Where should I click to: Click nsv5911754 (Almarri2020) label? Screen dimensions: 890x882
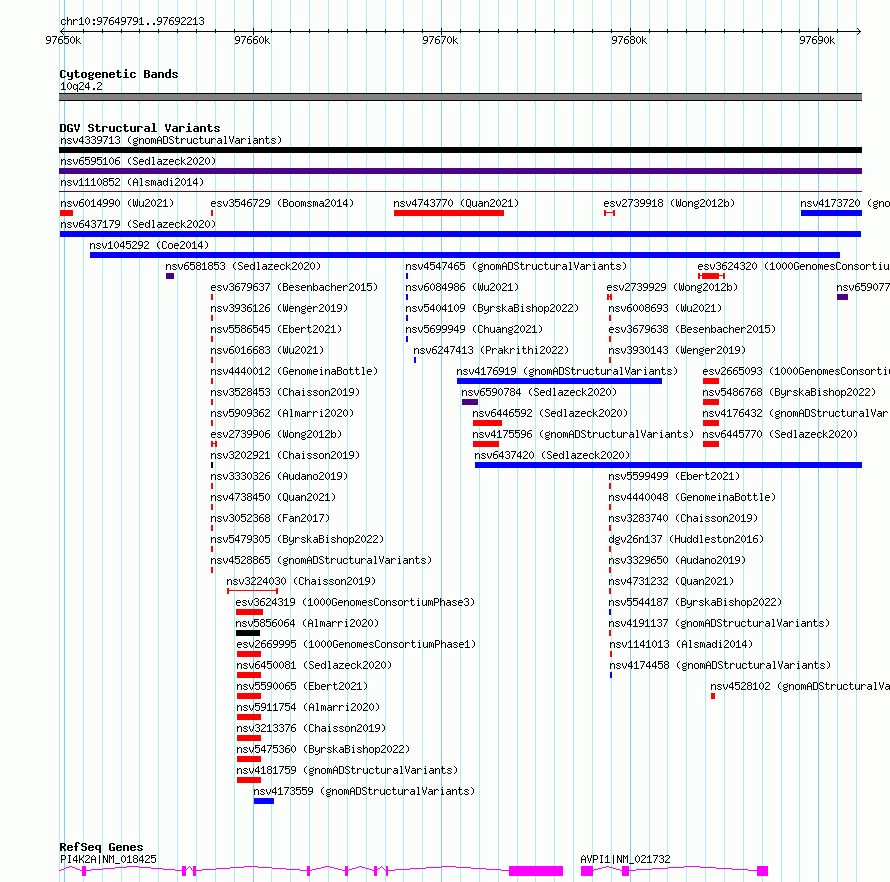tap(308, 707)
